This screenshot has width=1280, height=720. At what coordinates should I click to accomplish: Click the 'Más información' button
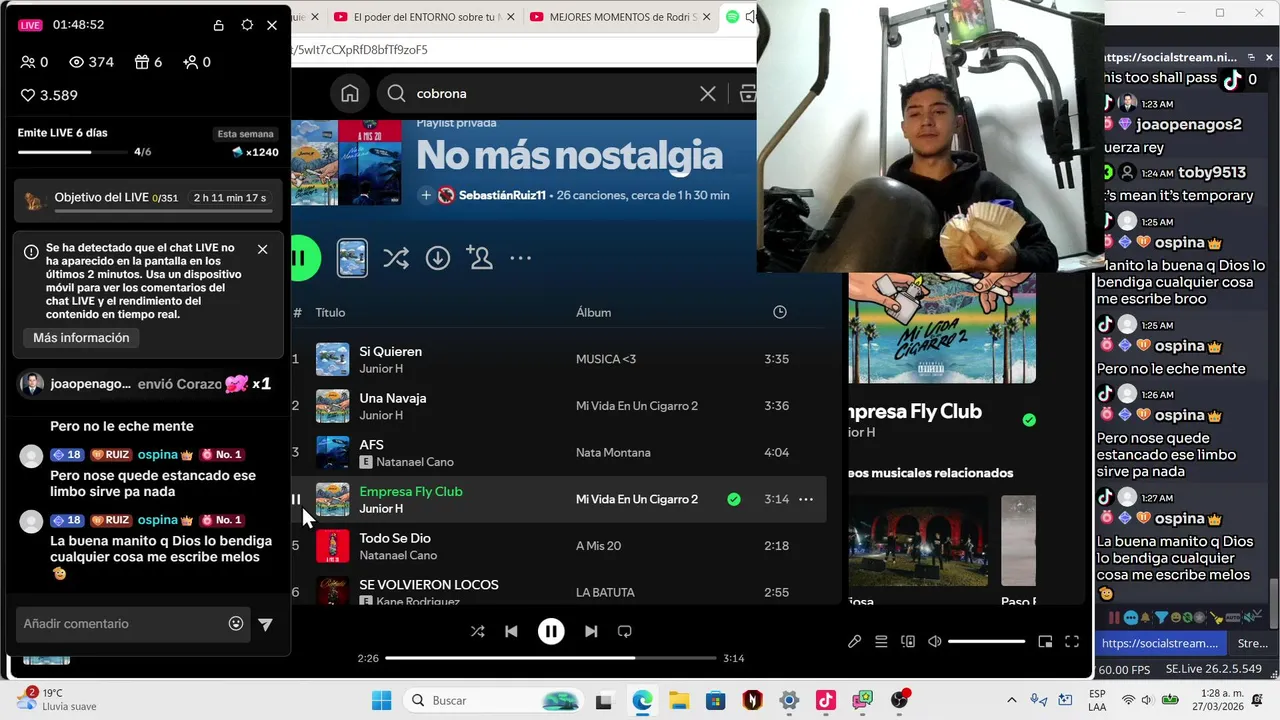(81, 338)
